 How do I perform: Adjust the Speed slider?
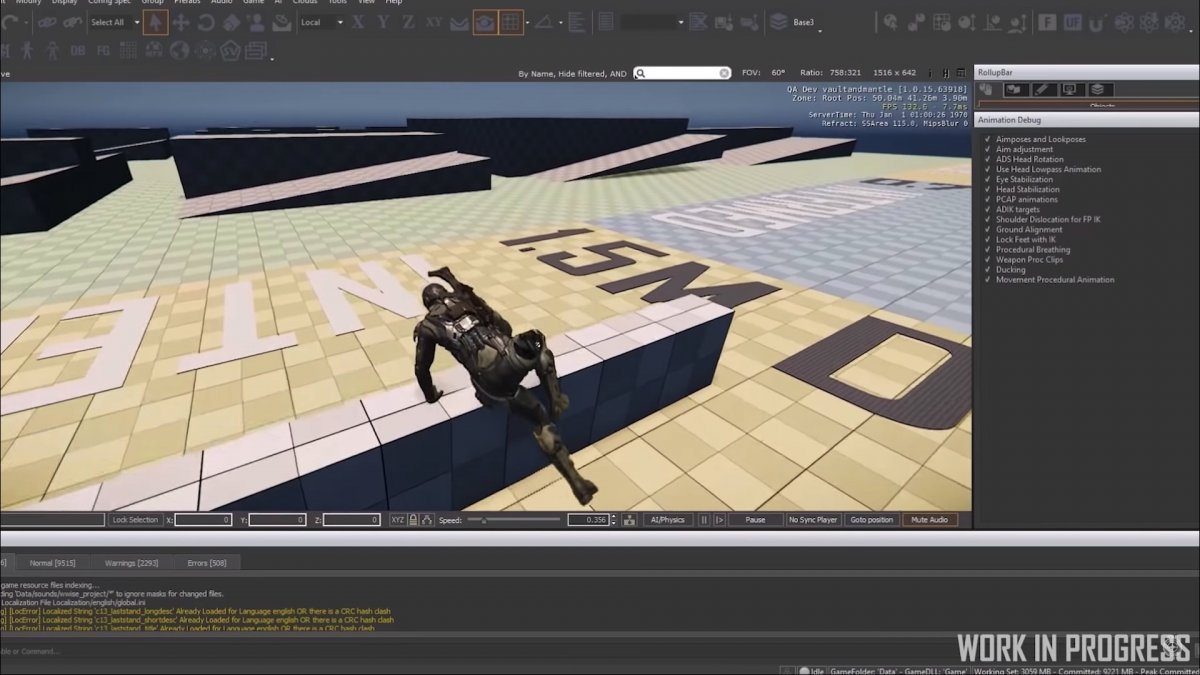514,520
